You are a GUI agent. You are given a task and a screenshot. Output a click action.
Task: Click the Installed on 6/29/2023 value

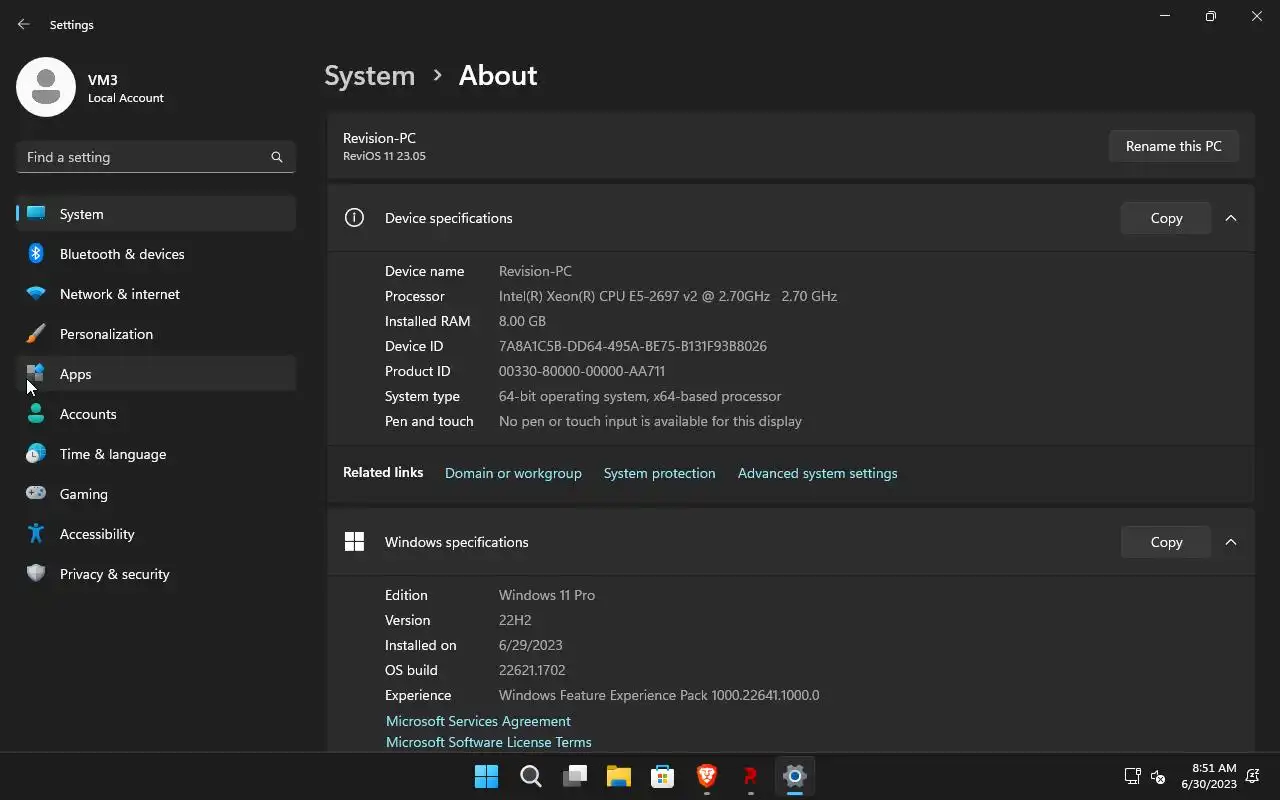pos(531,645)
